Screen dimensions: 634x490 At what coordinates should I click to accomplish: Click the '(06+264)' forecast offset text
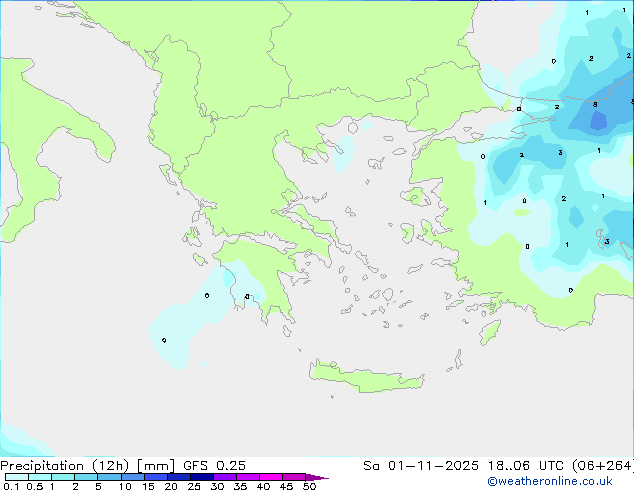point(602,466)
